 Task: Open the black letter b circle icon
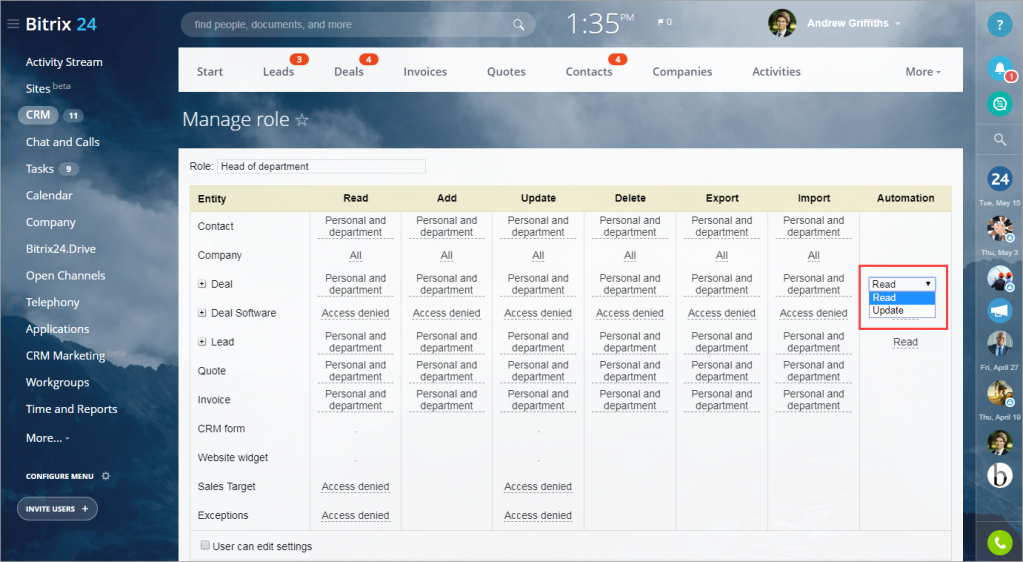pos(1000,475)
